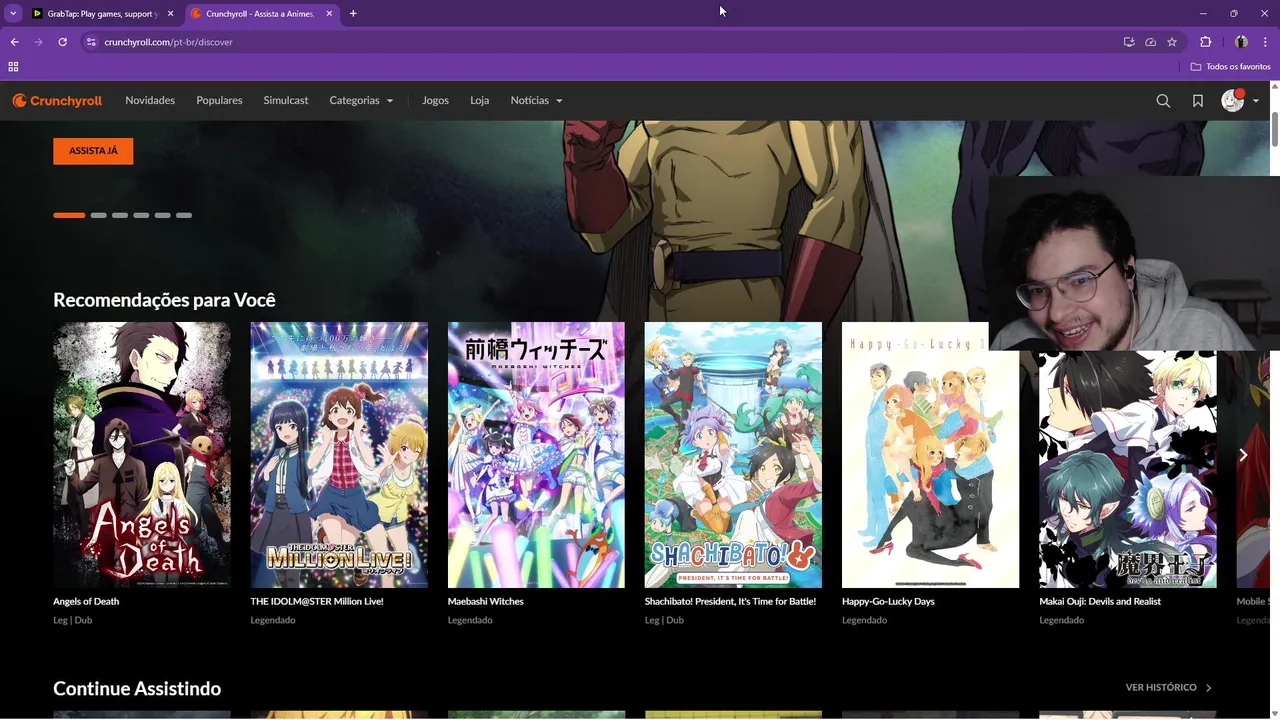Close the GrabTap tab
1280x720 pixels.
[x=171, y=14]
